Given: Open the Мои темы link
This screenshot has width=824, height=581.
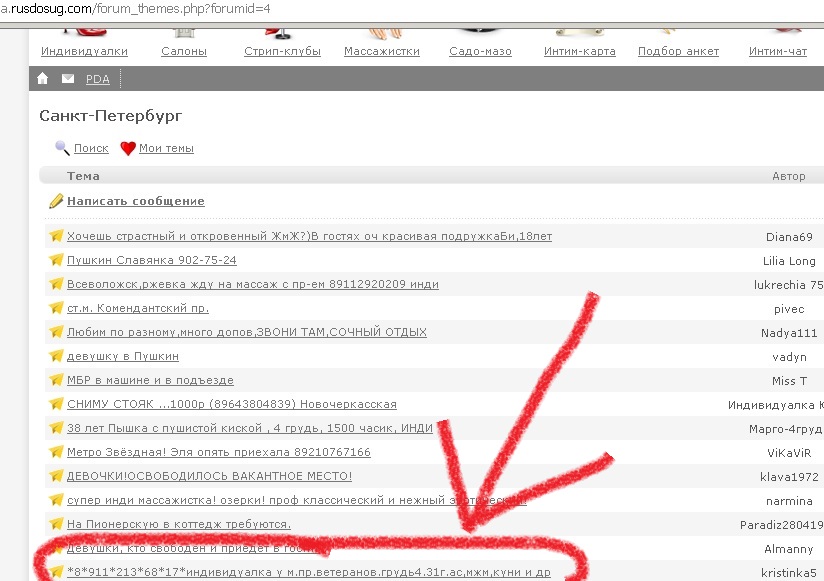Looking at the screenshot, I should (x=166, y=148).
